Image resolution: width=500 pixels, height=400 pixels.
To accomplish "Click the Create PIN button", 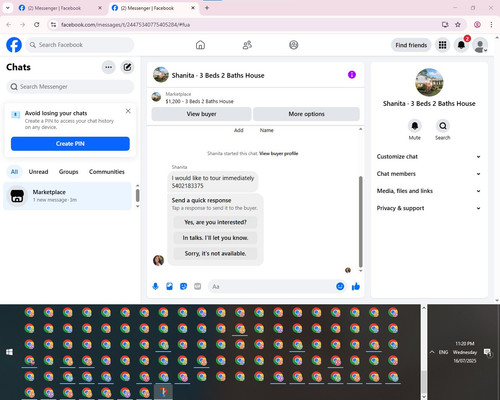I will click(x=70, y=144).
